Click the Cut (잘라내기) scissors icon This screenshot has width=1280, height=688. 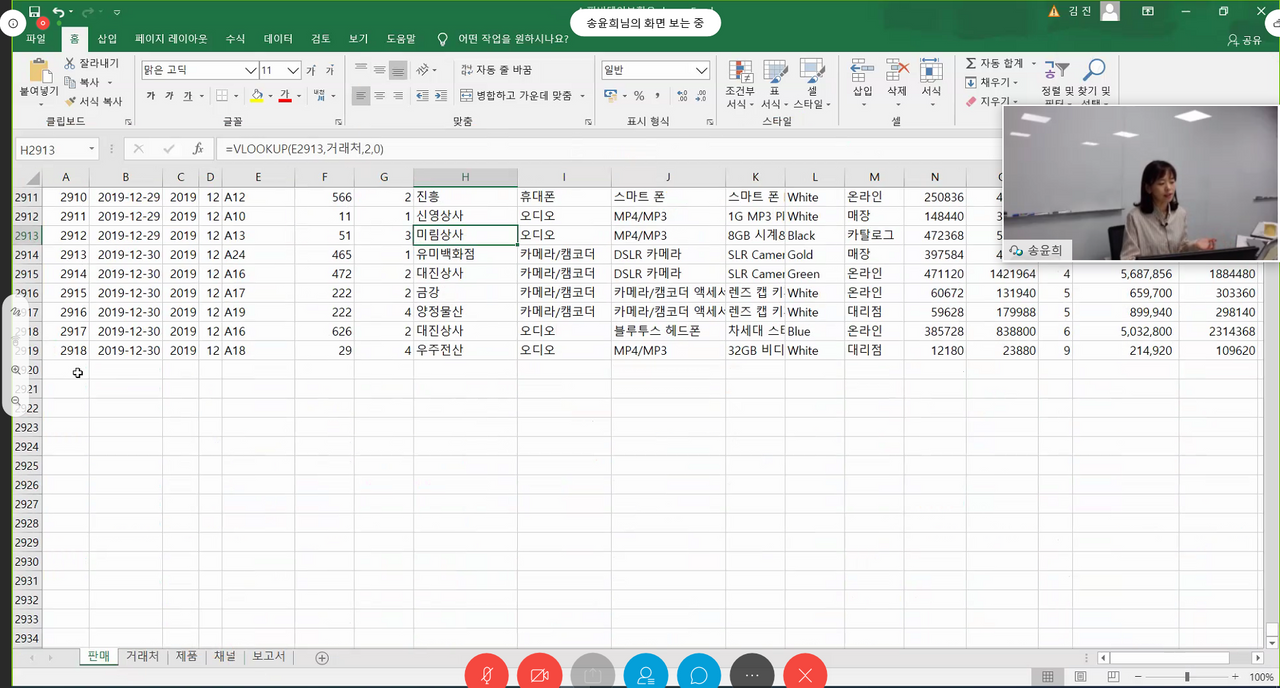[x=71, y=63]
